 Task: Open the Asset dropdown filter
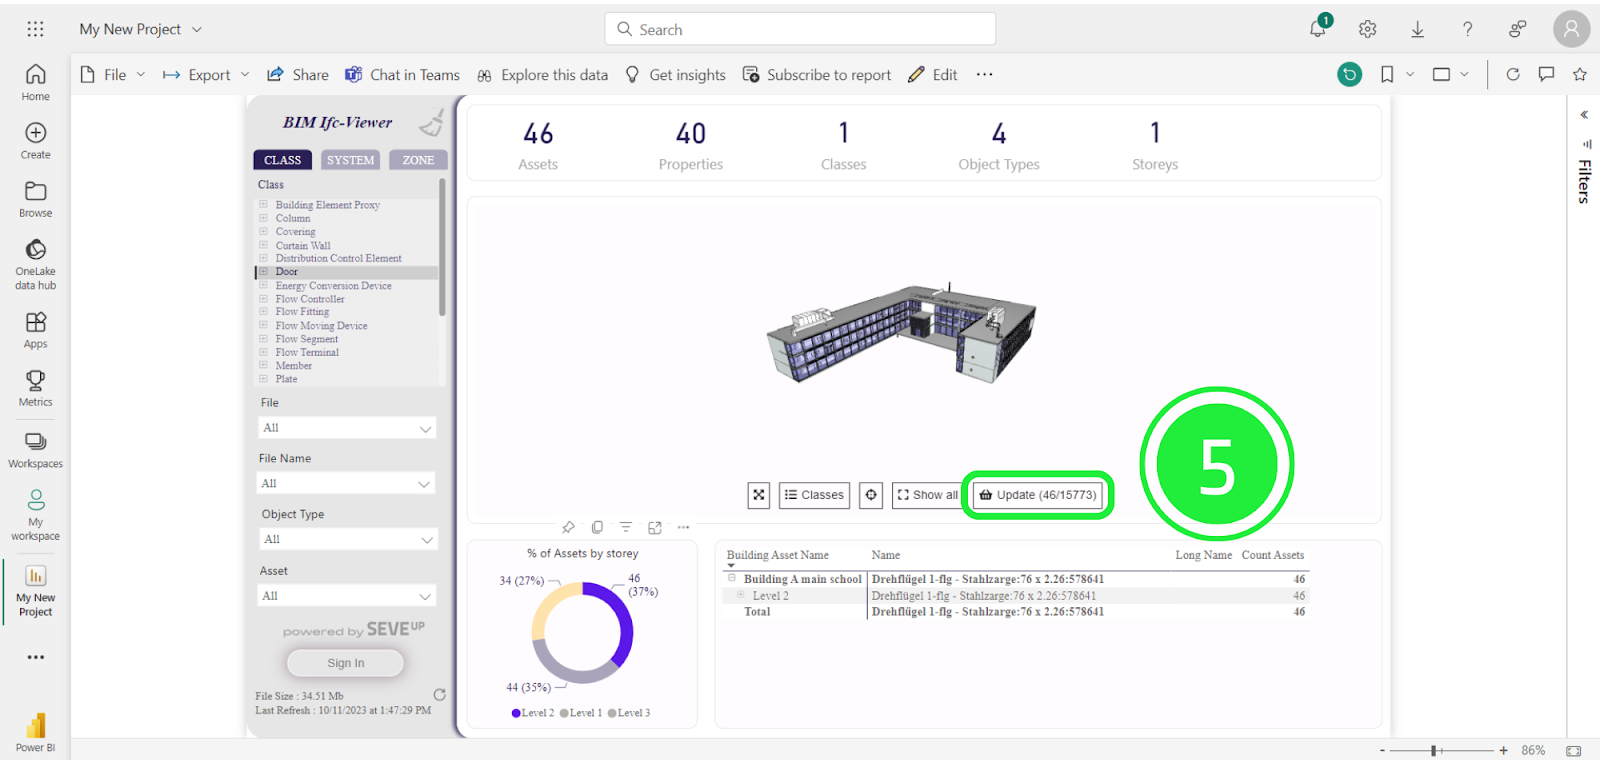(347, 596)
